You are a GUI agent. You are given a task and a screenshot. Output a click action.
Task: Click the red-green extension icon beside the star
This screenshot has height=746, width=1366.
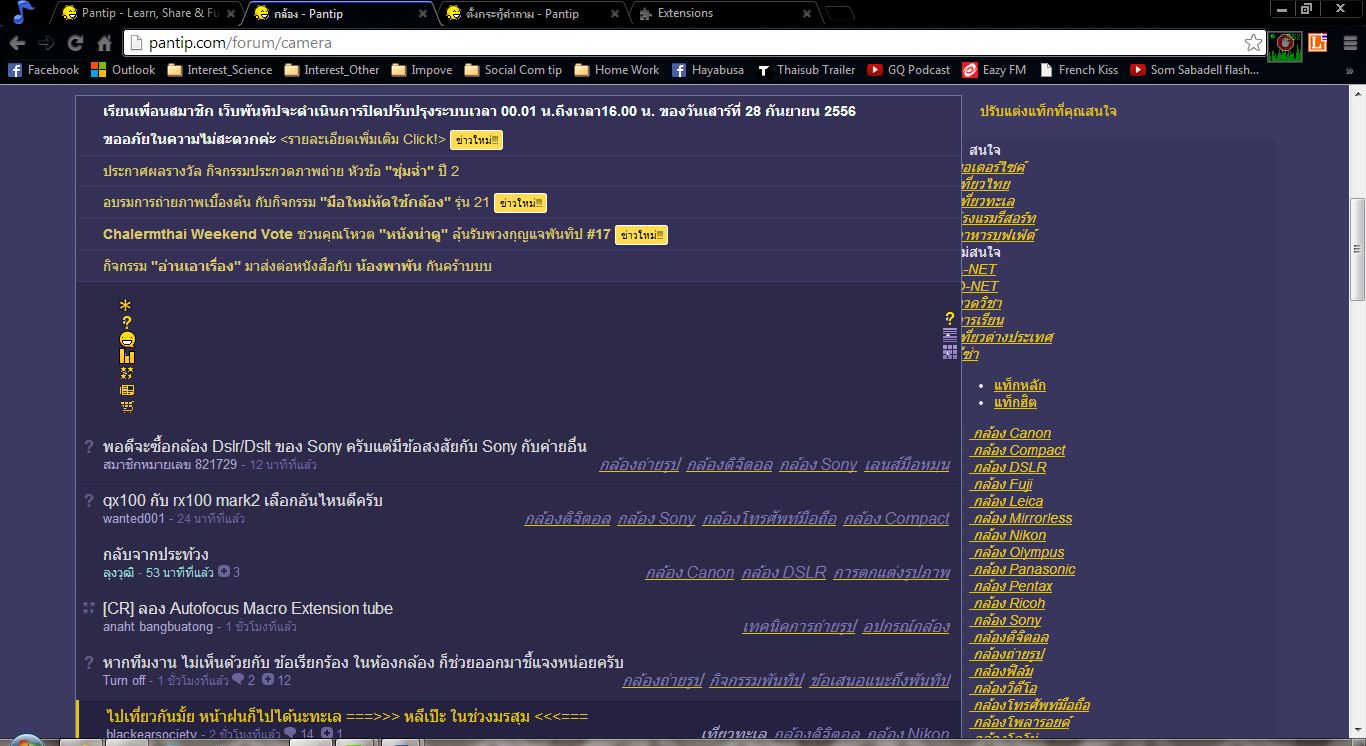pyautogui.click(x=1285, y=46)
